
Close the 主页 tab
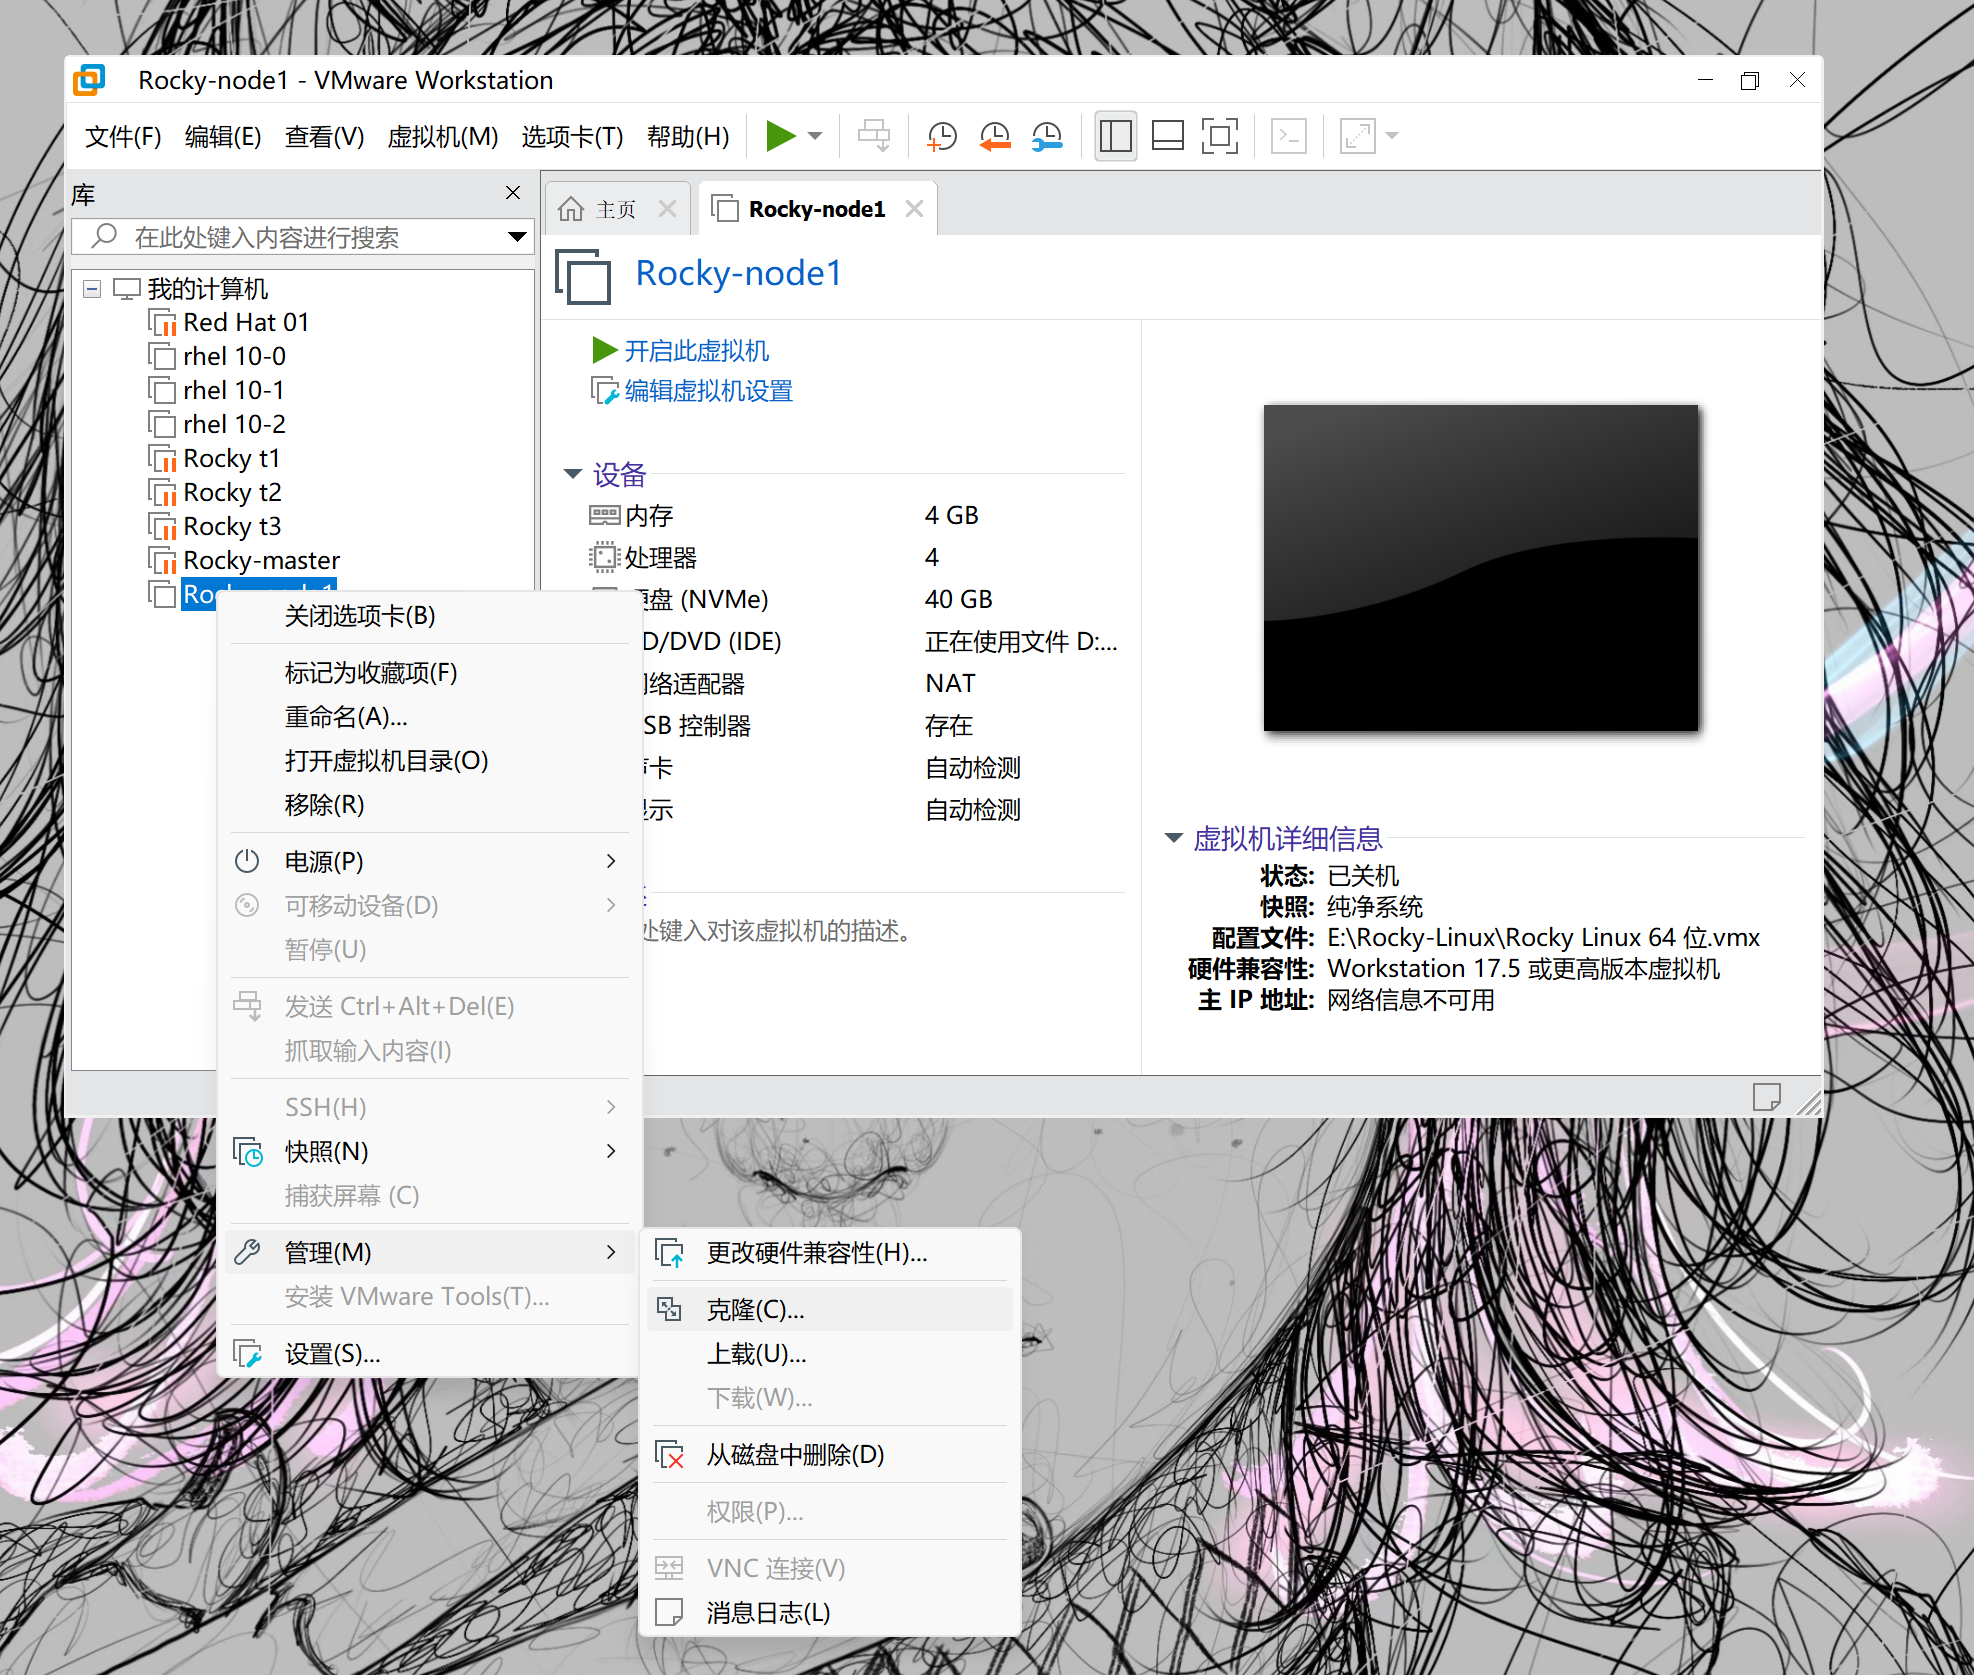click(x=668, y=209)
